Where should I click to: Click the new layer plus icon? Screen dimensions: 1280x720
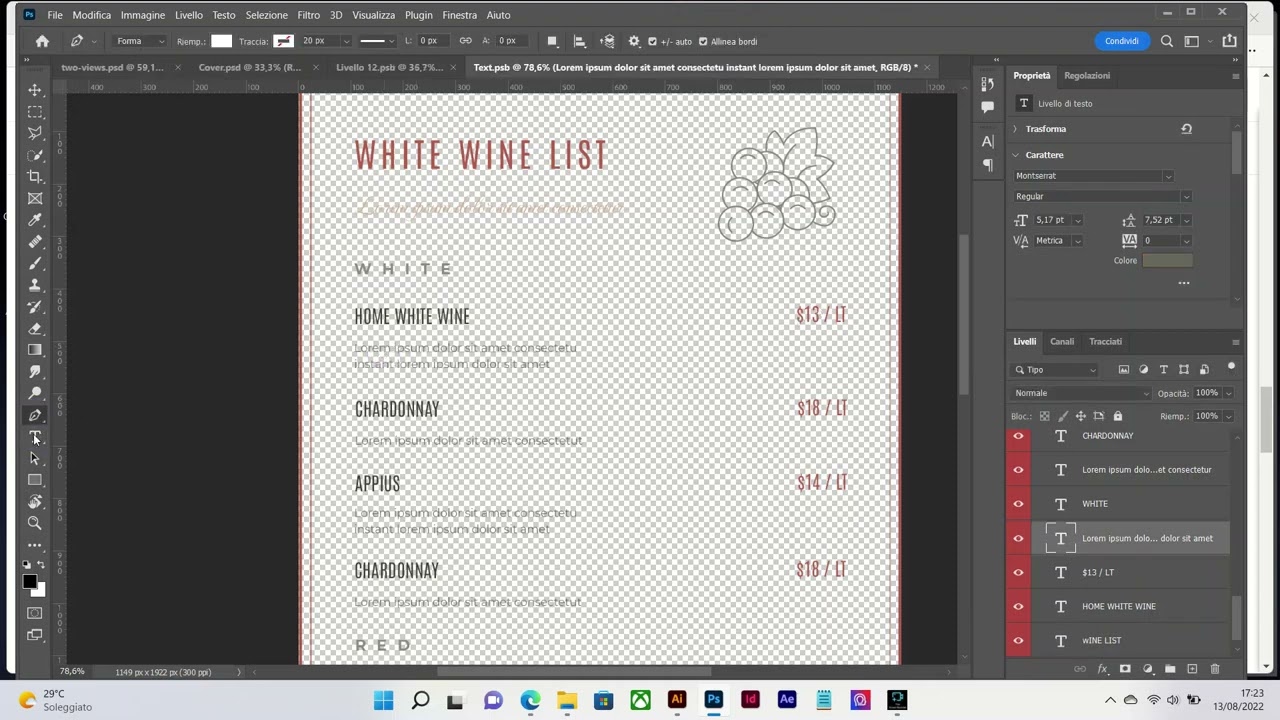[x=1192, y=669]
